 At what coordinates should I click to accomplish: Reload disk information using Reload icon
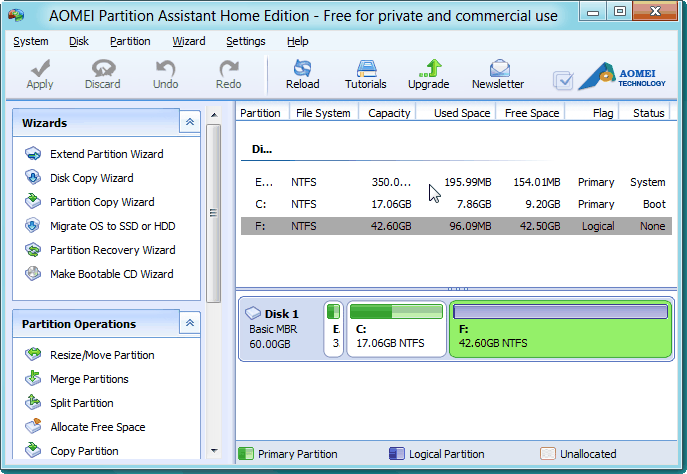click(x=302, y=68)
